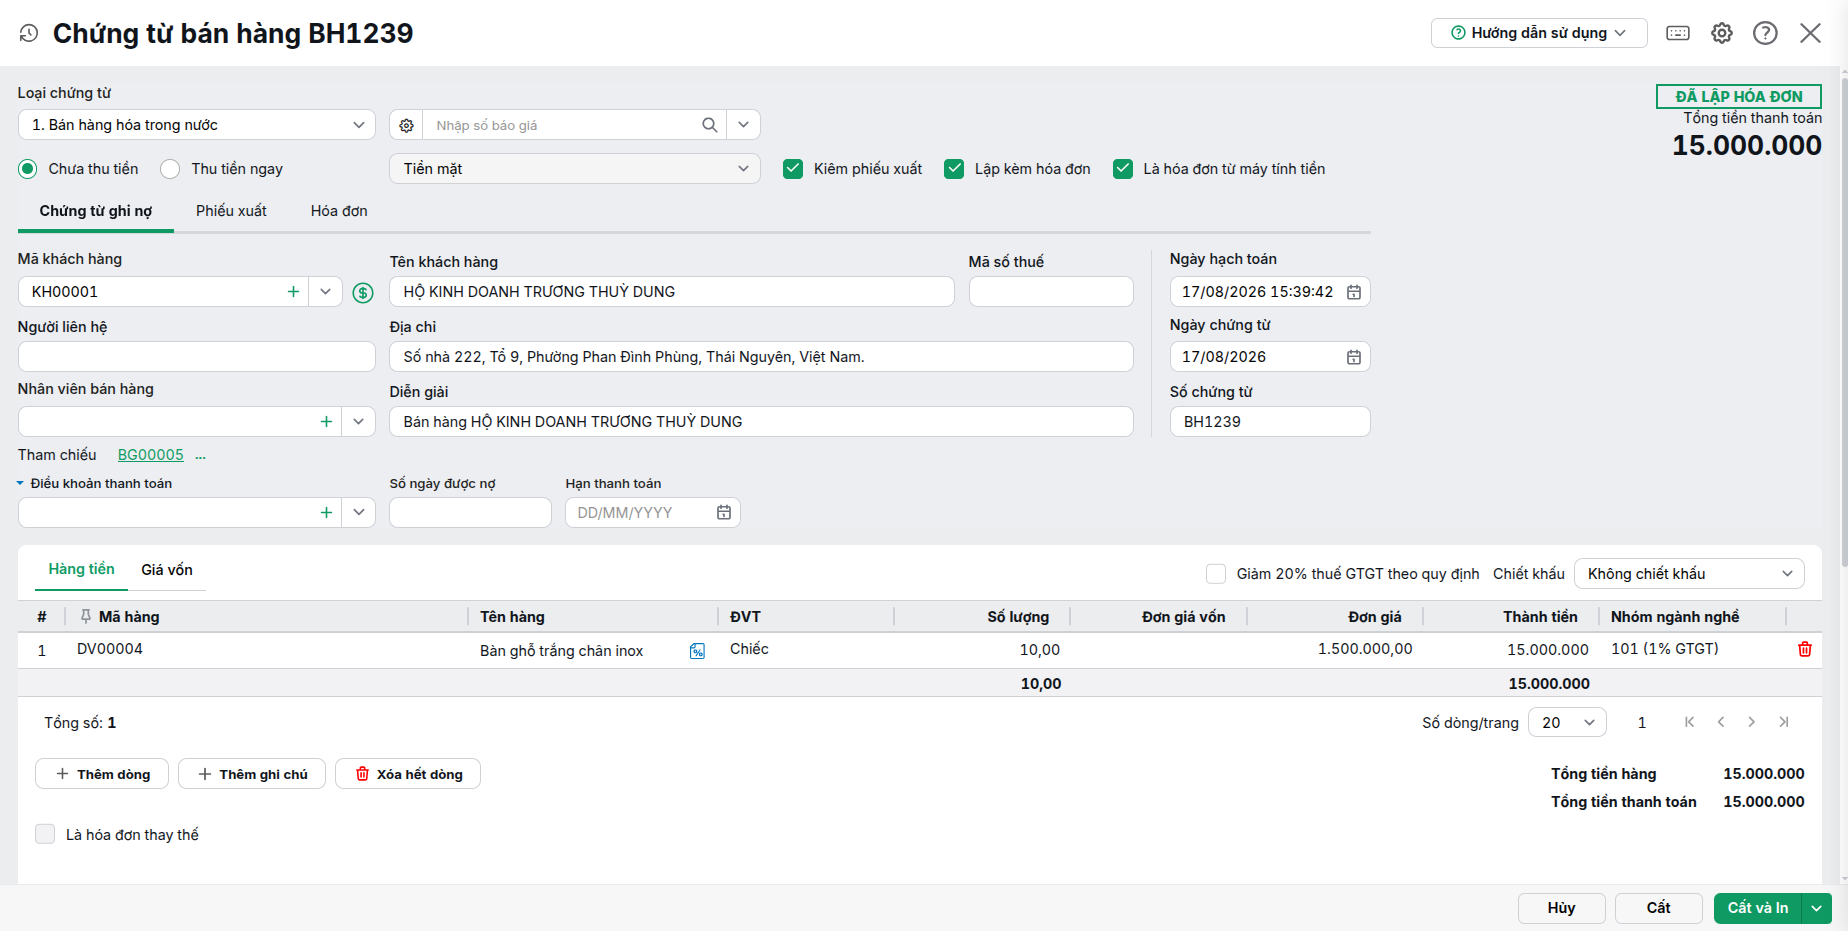Click the Số ngày được nợ field
1848x931 pixels.
(x=470, y=512)
